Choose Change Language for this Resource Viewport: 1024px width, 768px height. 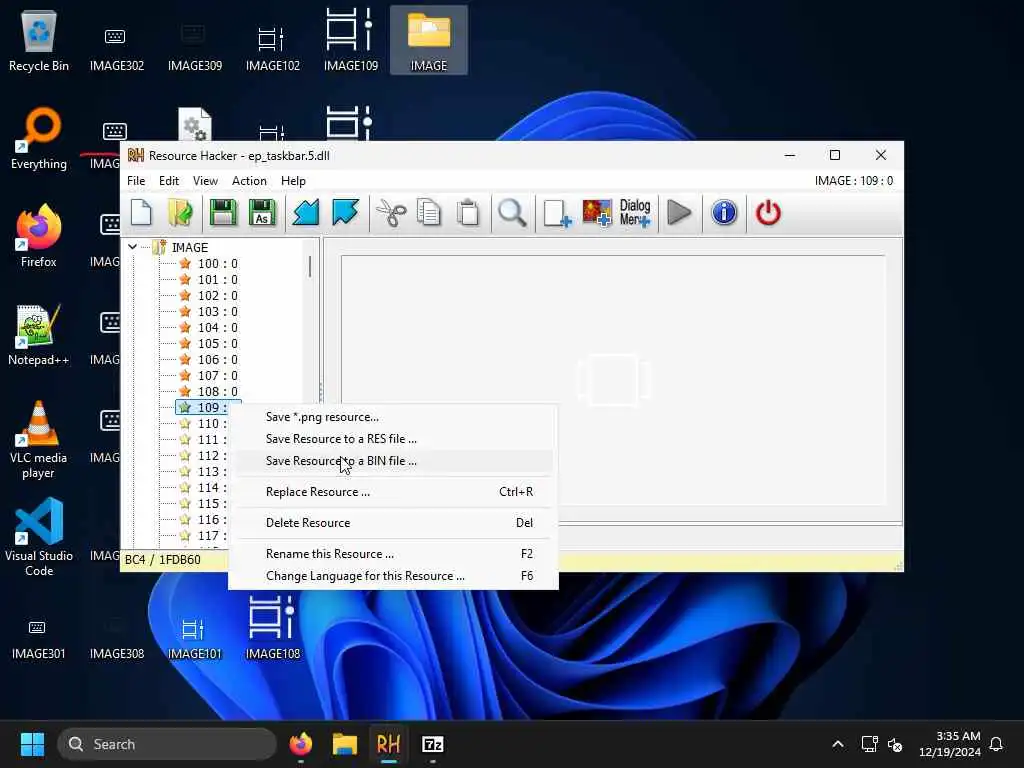(393, 576)
